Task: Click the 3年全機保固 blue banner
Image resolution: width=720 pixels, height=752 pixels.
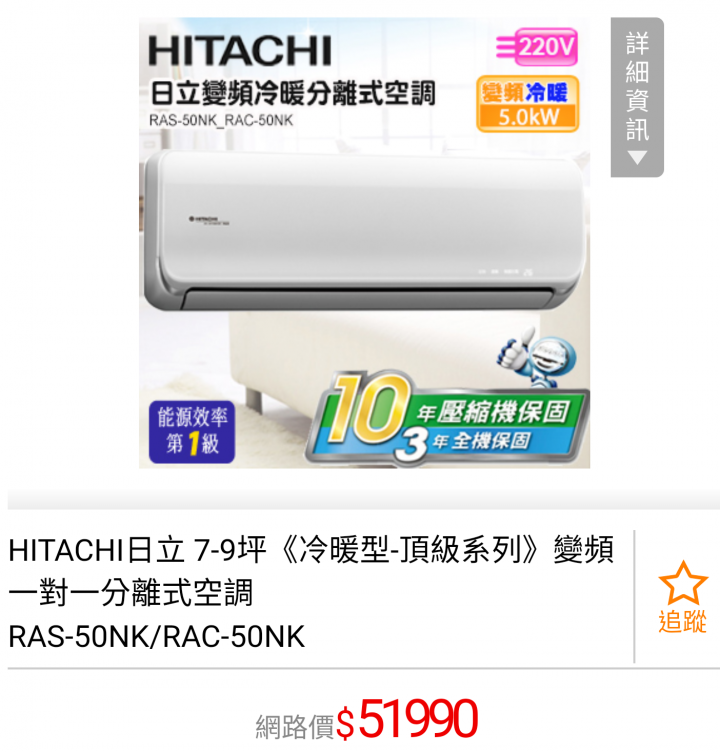Action: pos(481,442)
